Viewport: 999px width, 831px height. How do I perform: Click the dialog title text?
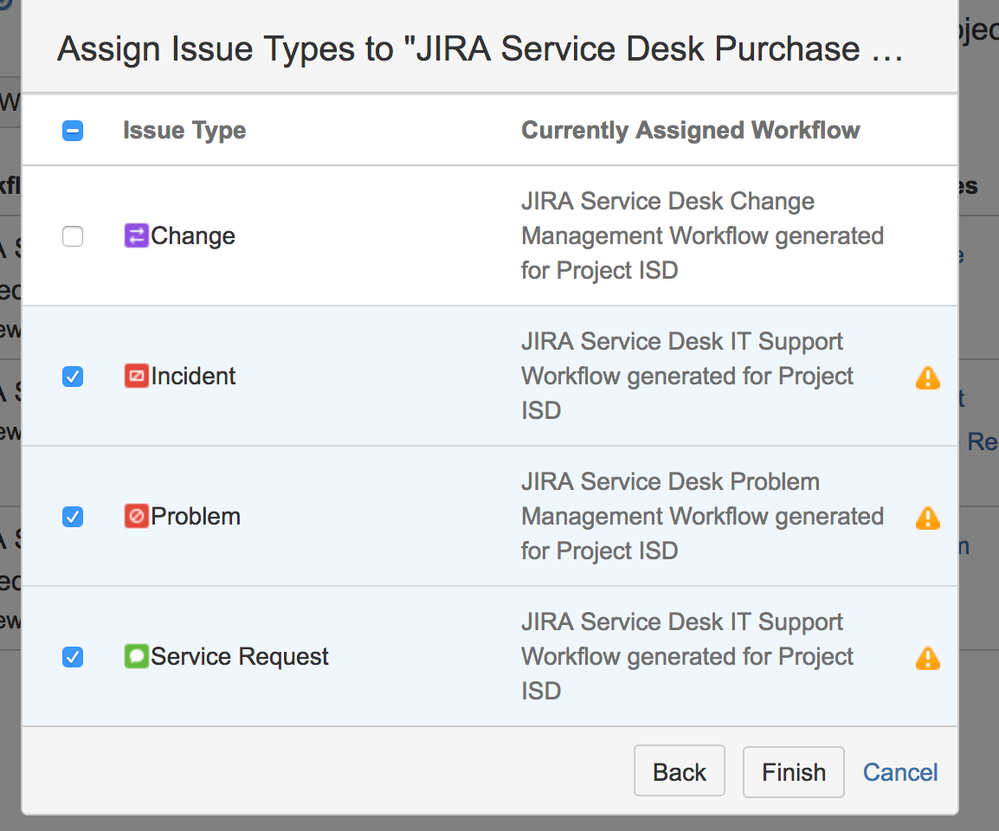[480, 49]
